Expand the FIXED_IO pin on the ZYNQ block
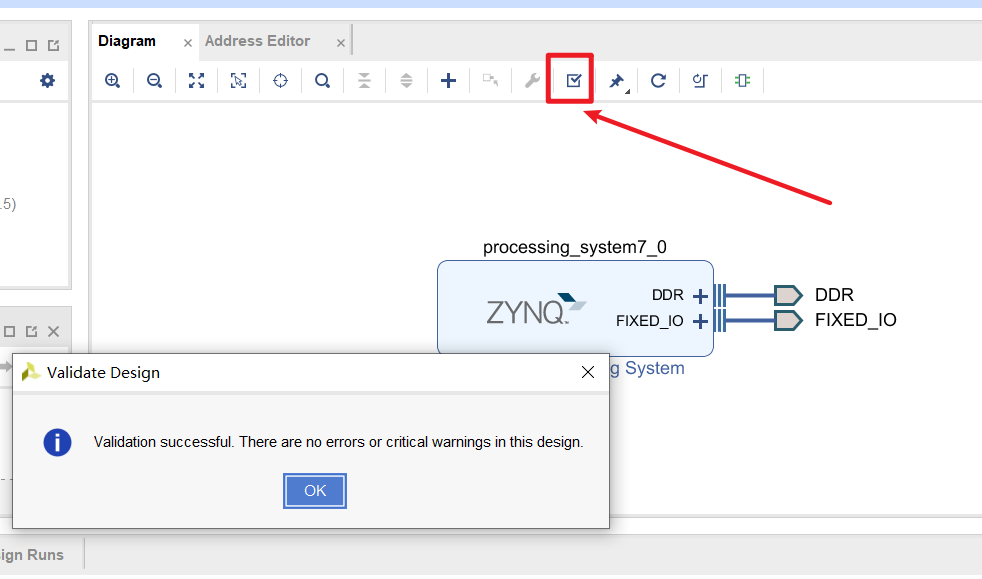 tap(699, 320)
